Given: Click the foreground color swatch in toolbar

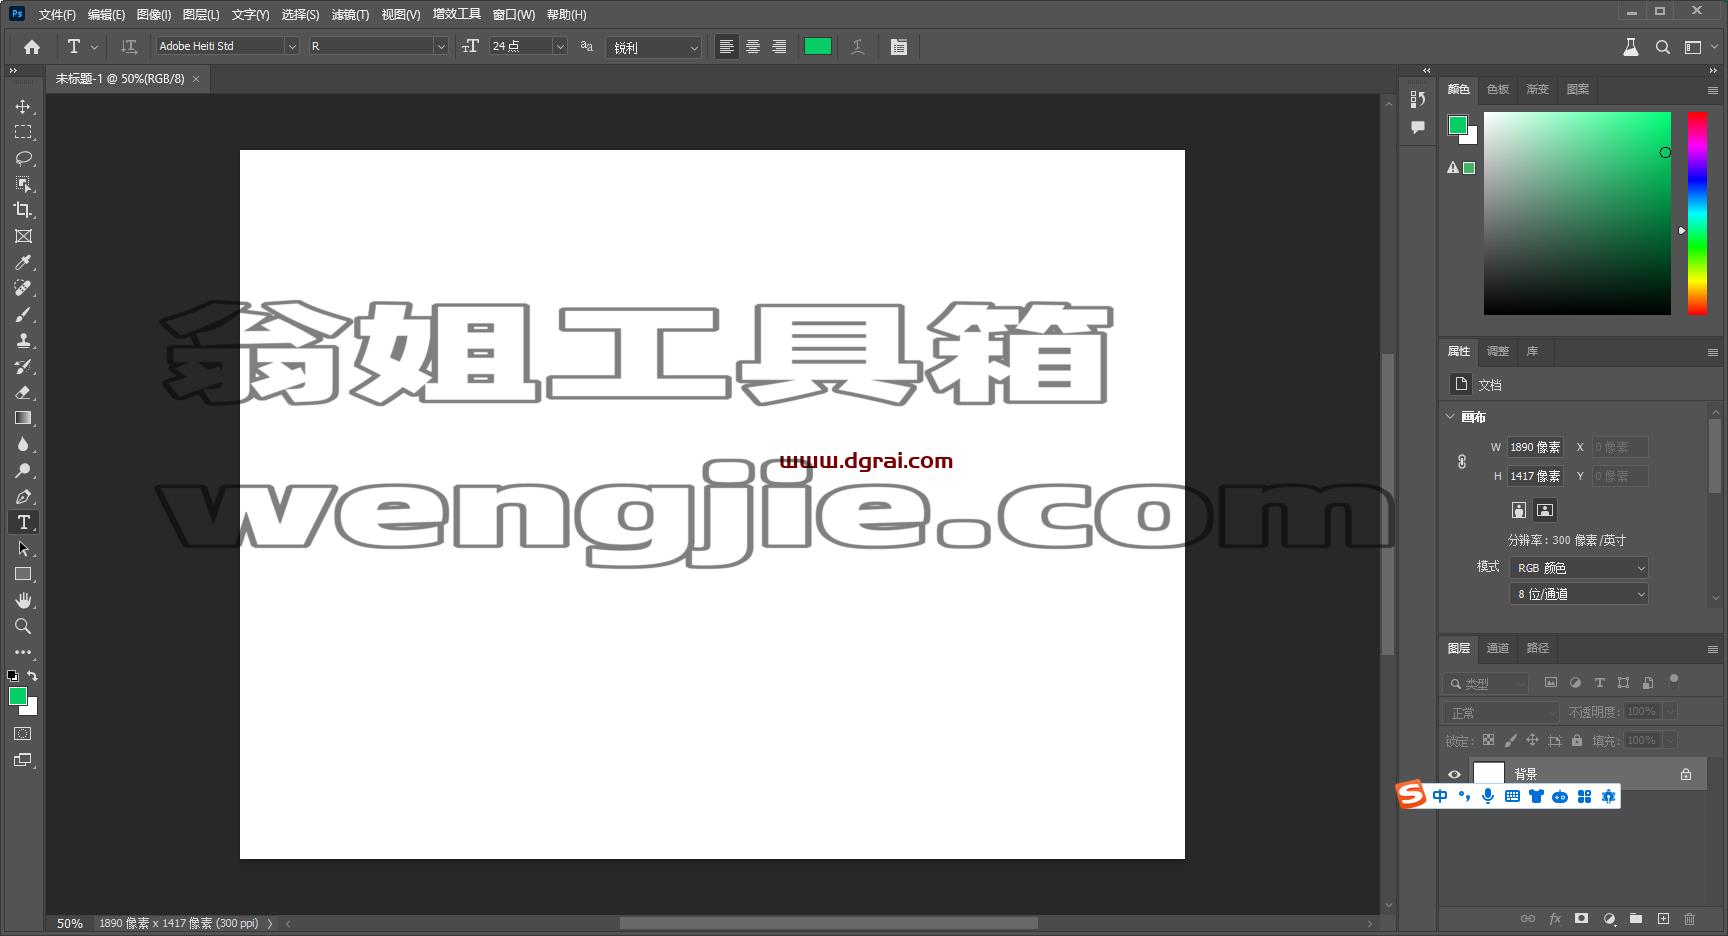Looking at the screenshot, I should (17, 696).
